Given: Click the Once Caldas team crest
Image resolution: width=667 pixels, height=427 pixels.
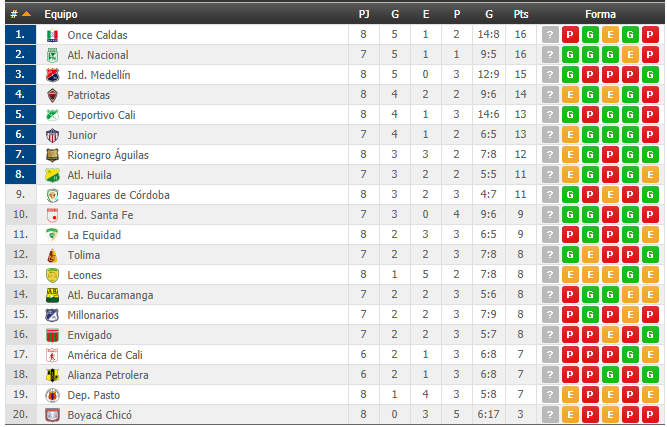Looking at the screenshot, I should [52, 35].
